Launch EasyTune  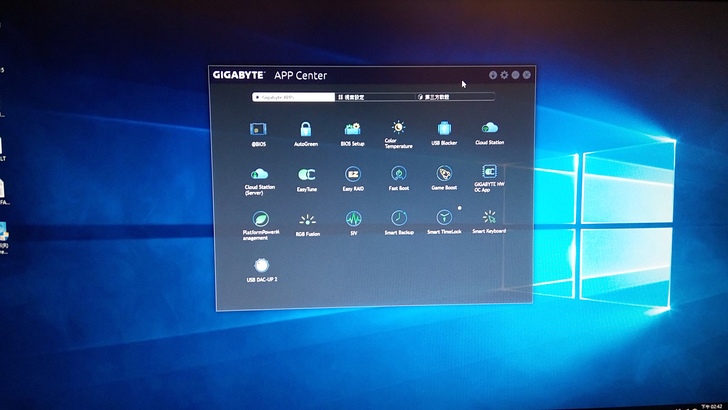click(x=306, y=179)
